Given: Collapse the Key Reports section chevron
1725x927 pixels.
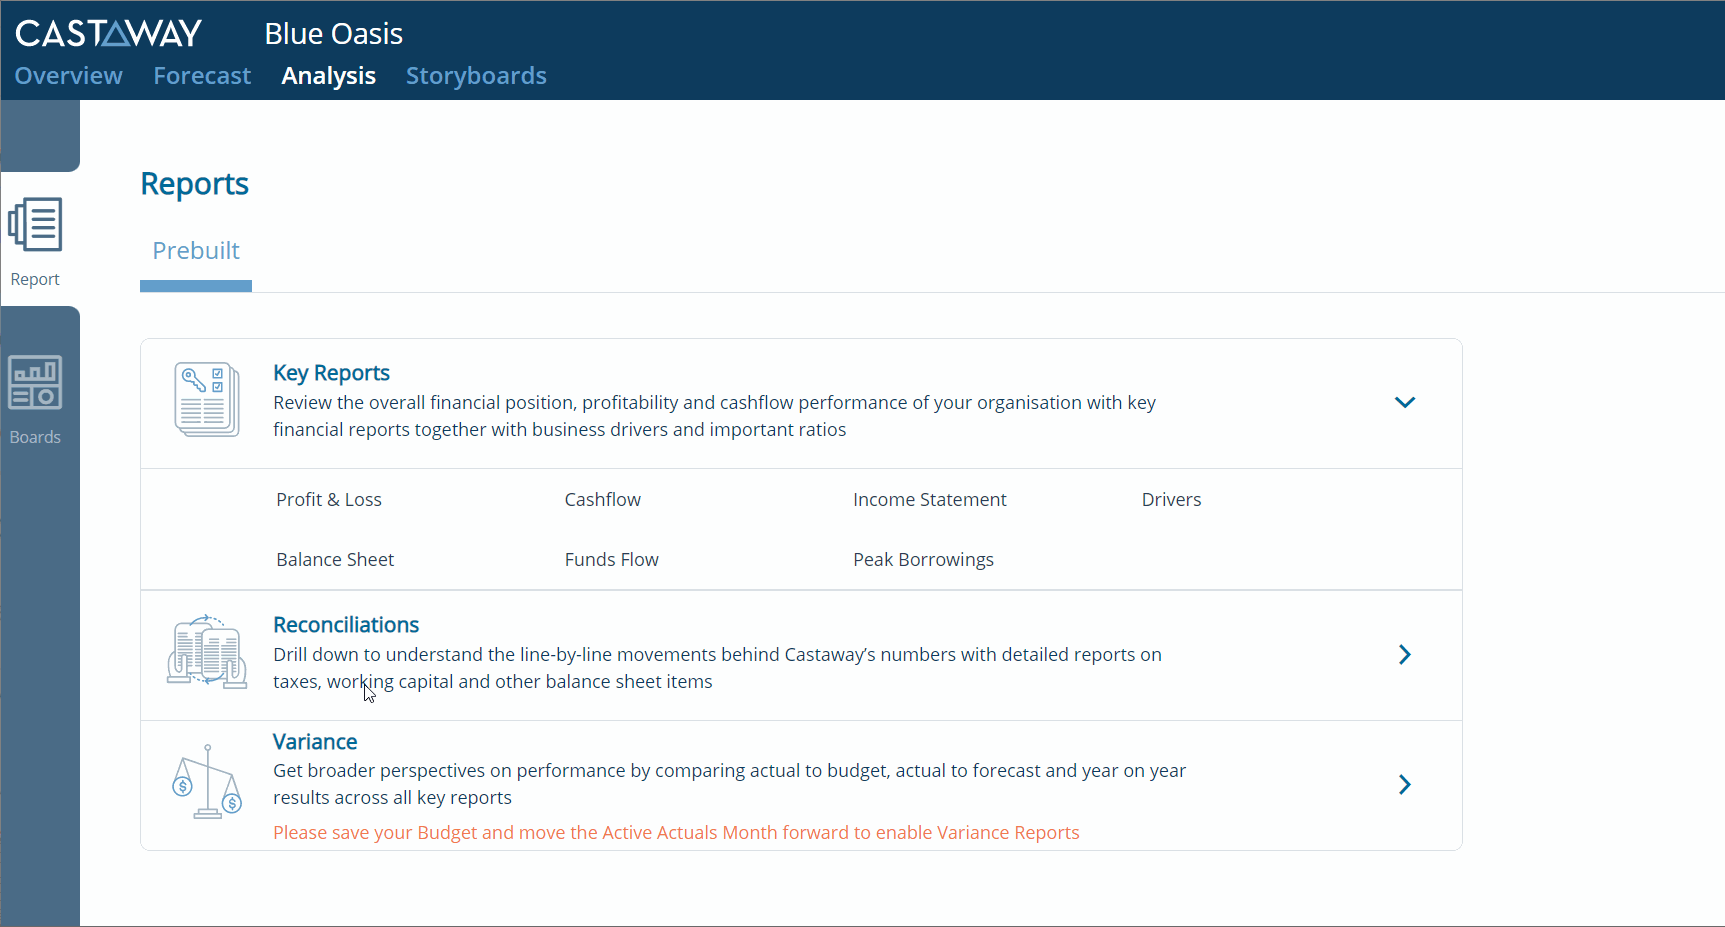Looking at the screenshot, I should [x=1404, y=401].
